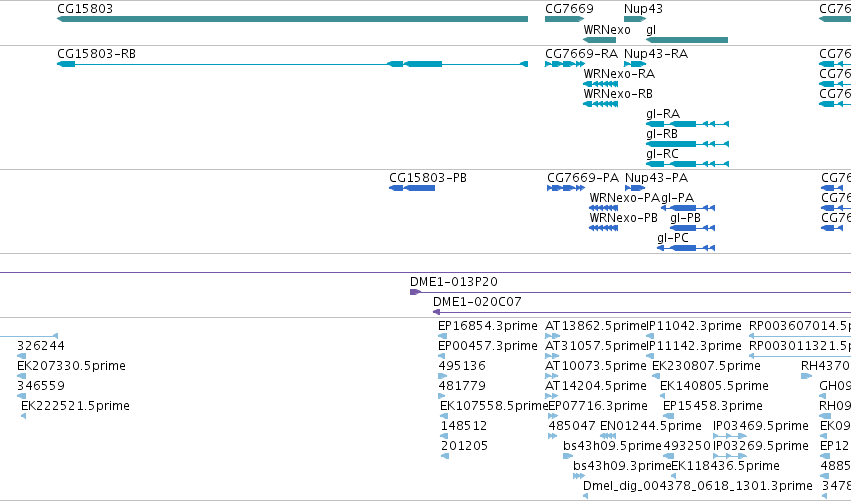Select the AT10073.5prime EST label

tap(596, 366)
